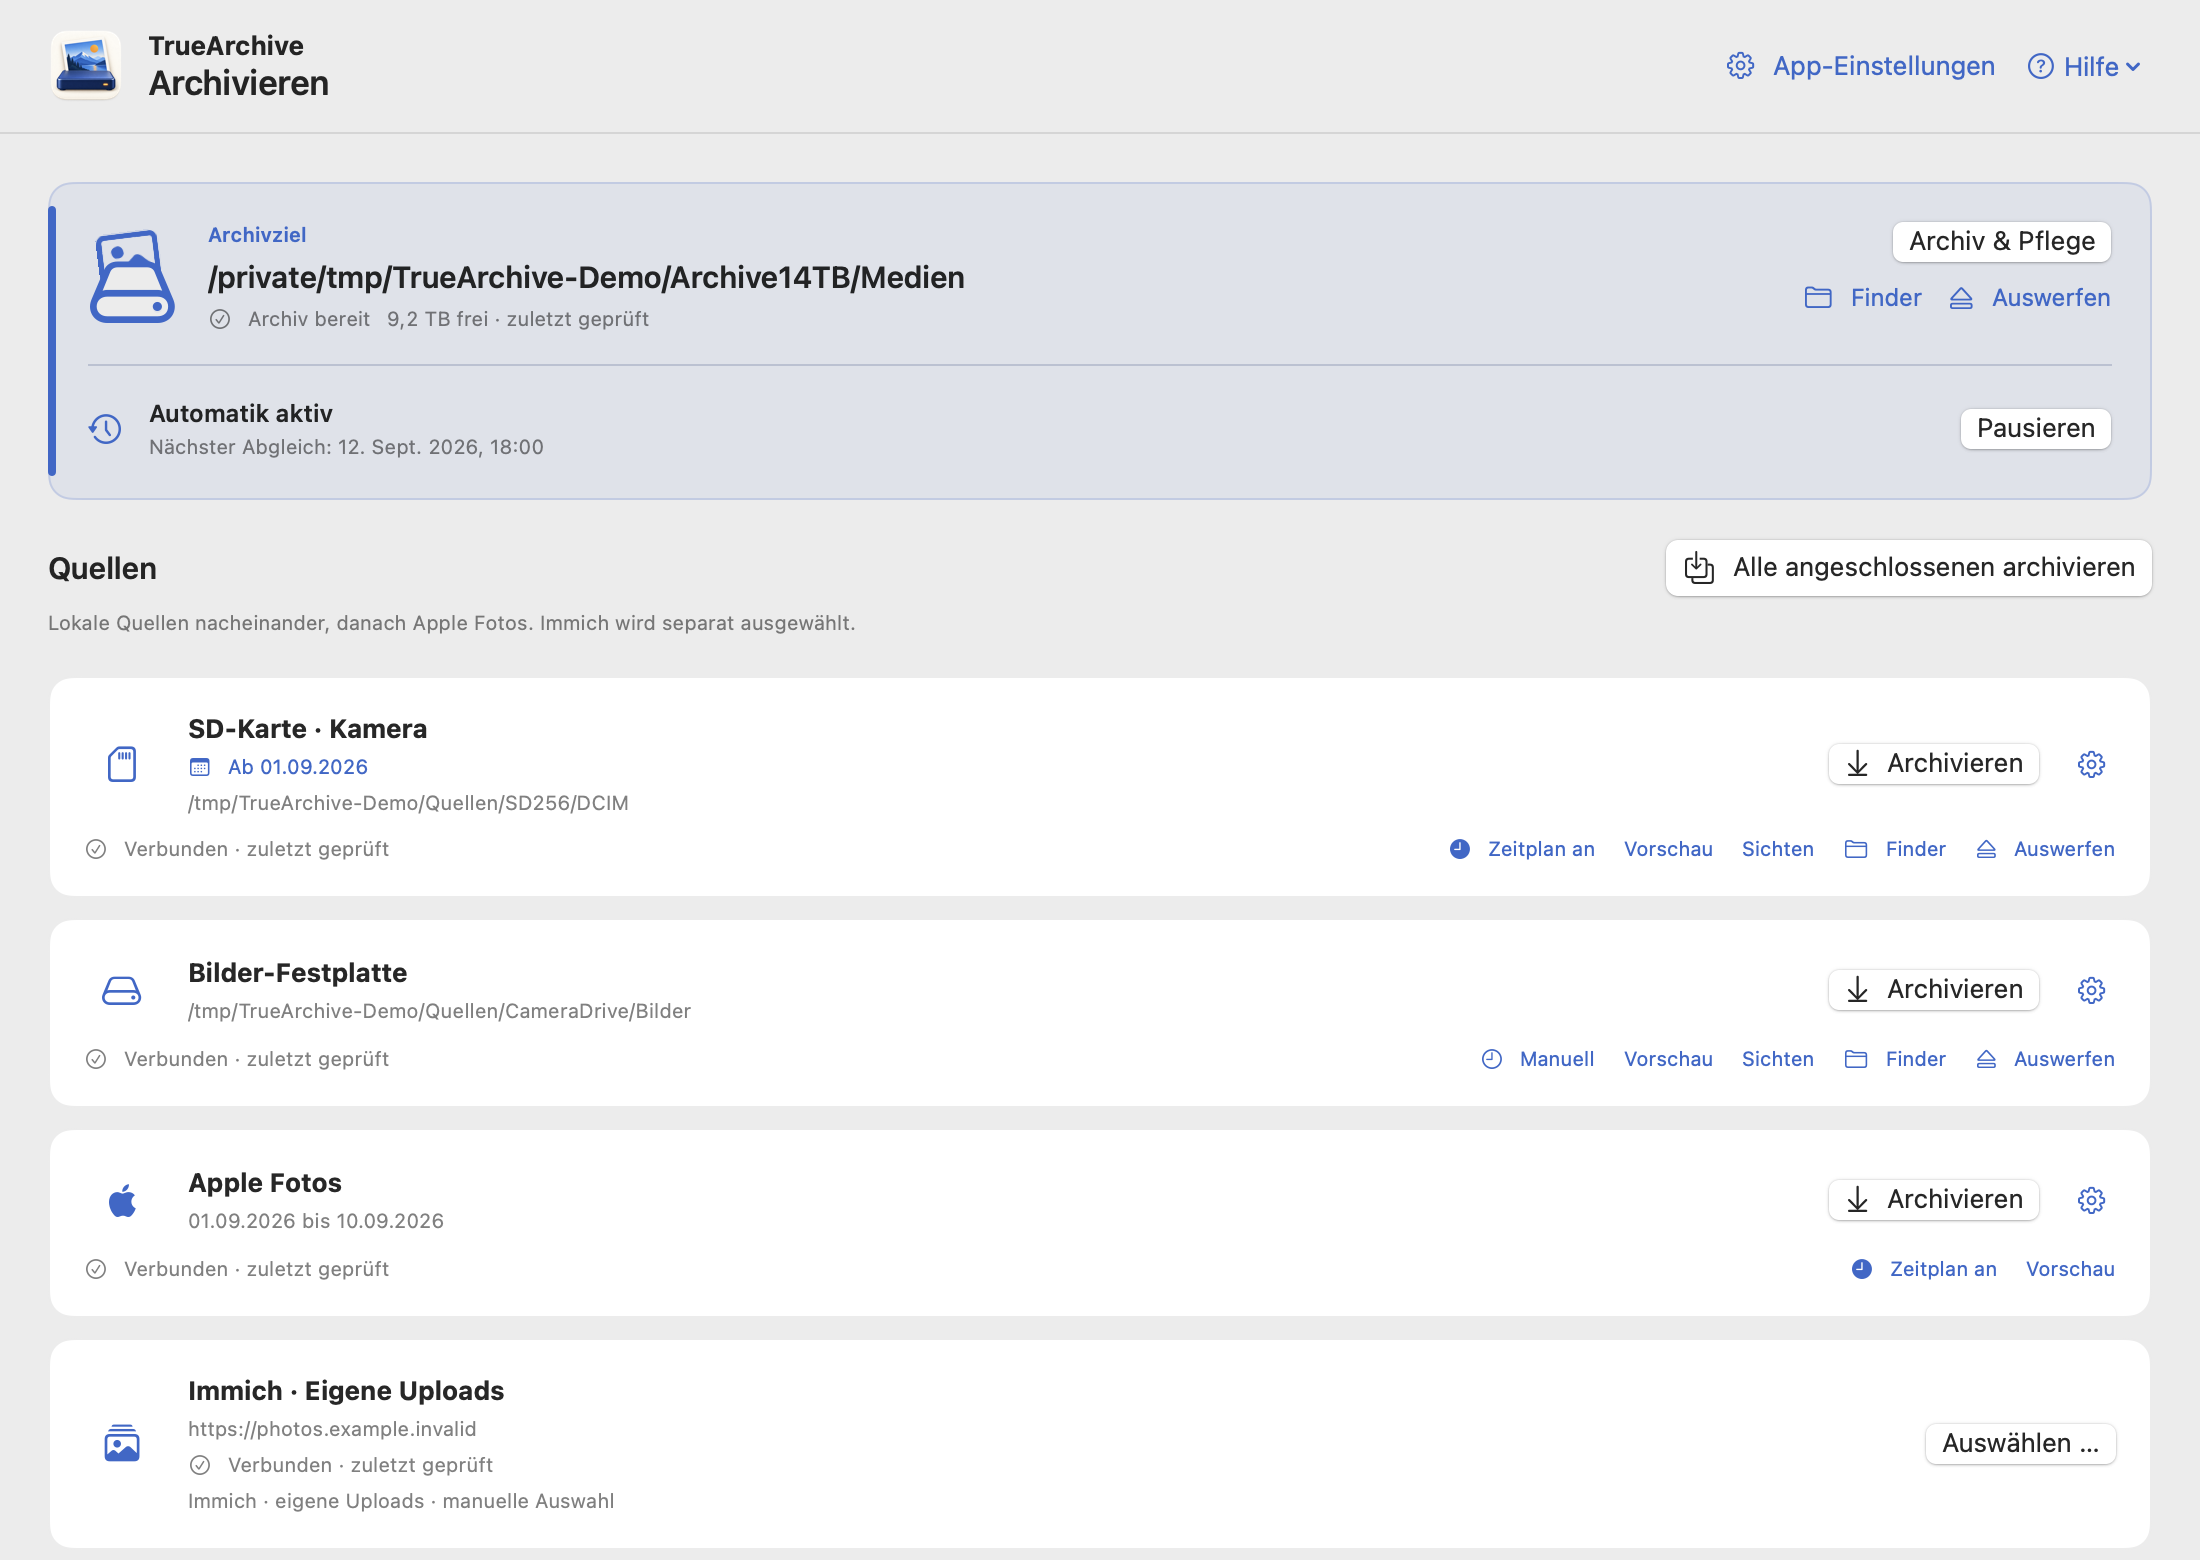Reveal Bilder-Festplatte in Finder
Screen dimensions: 2200x1560
point(1895,1059)
